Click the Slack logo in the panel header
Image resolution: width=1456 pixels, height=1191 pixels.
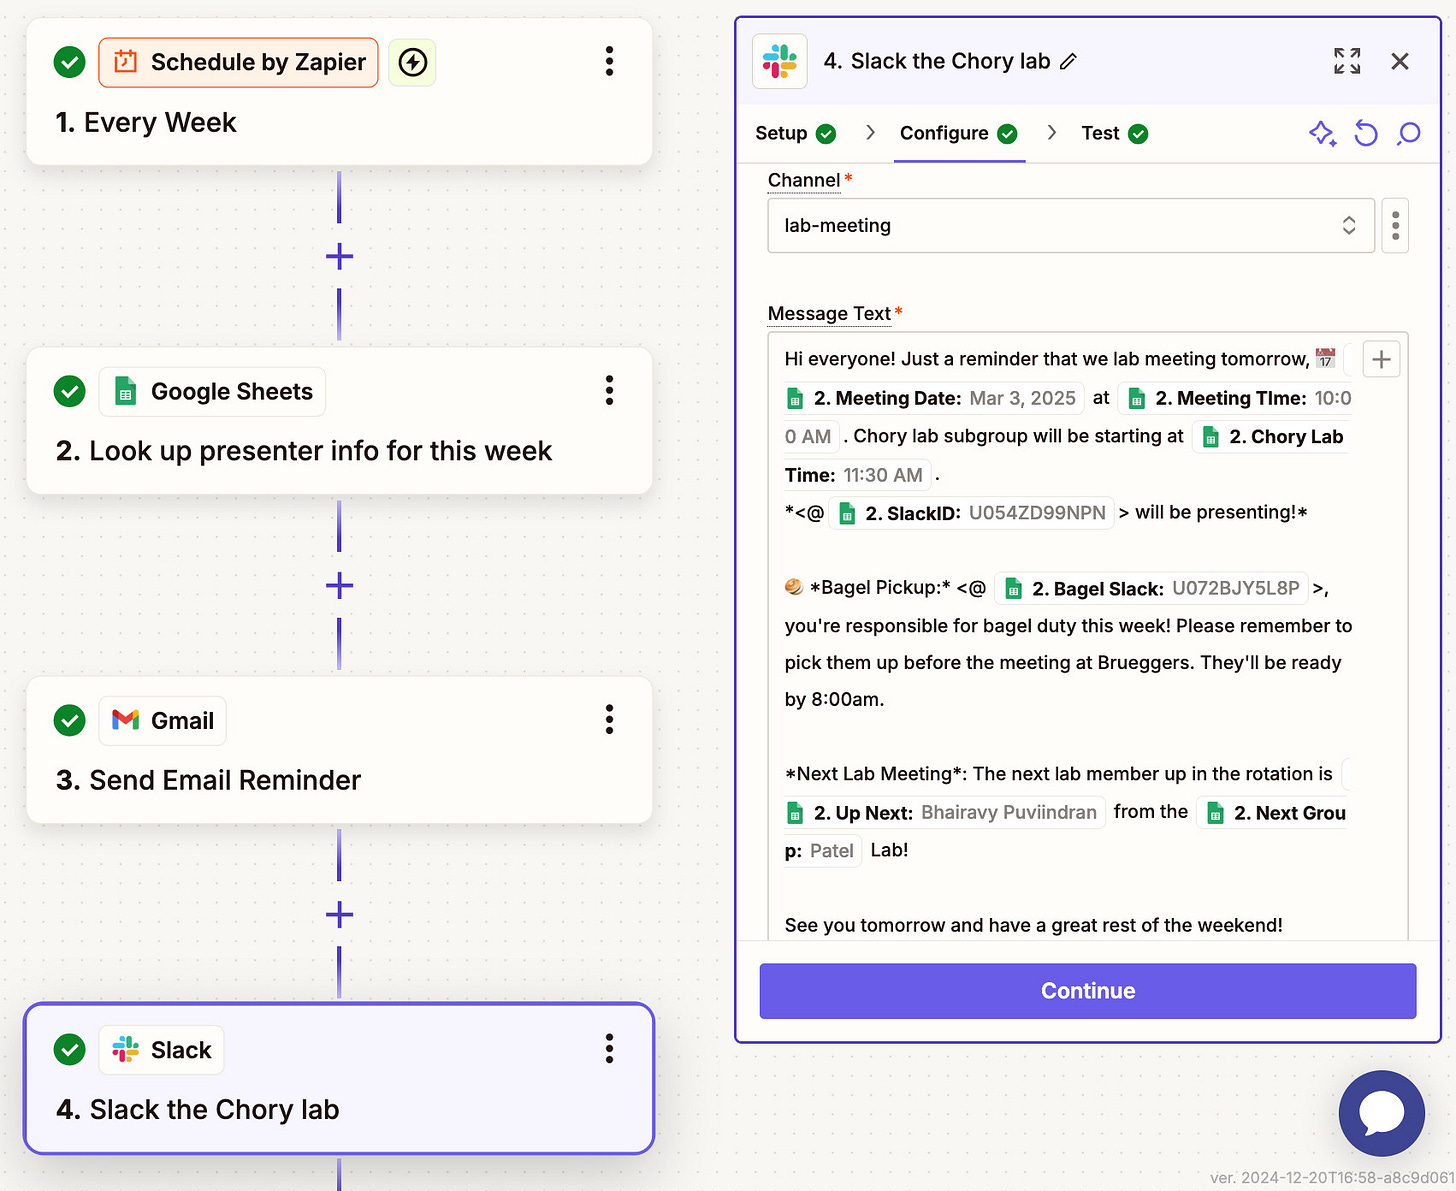[x=780, y=61]
